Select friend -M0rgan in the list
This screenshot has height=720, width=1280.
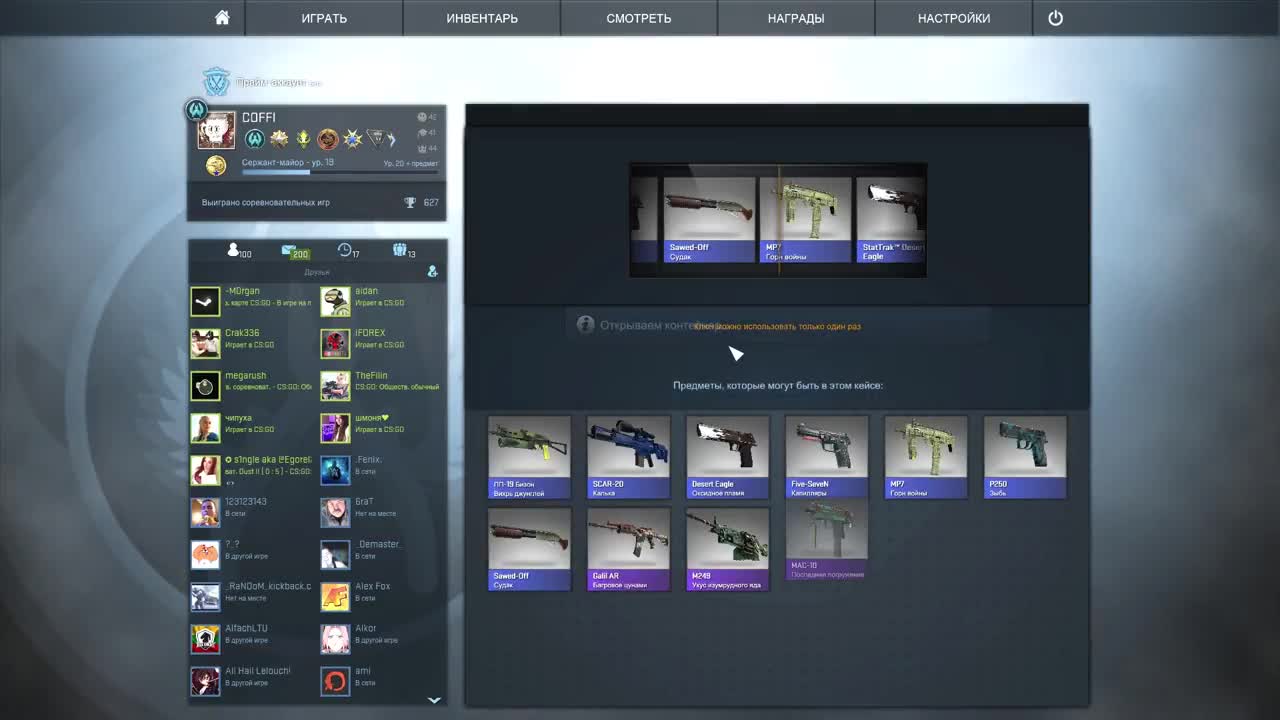[252, 301]
